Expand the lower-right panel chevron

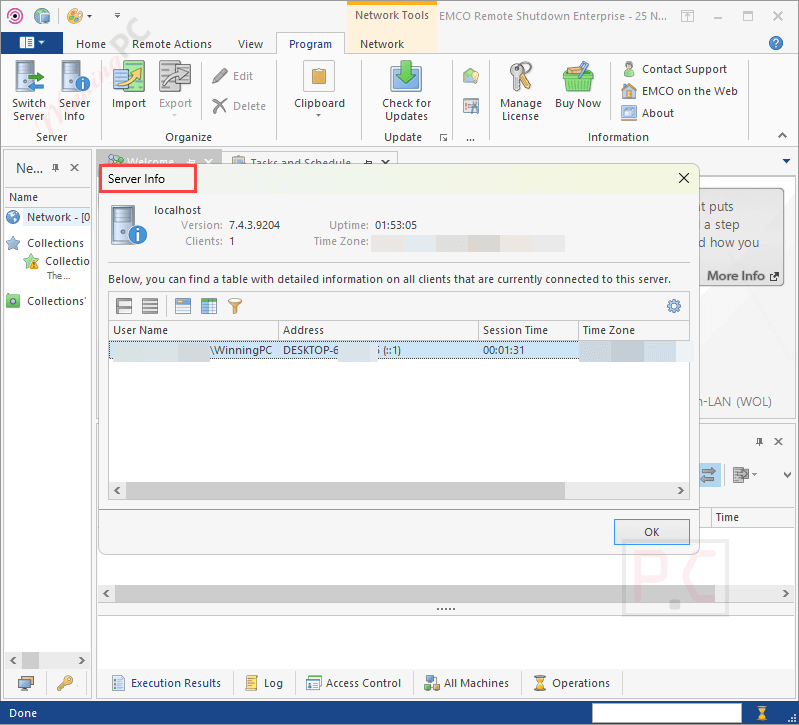pos(787,475)
